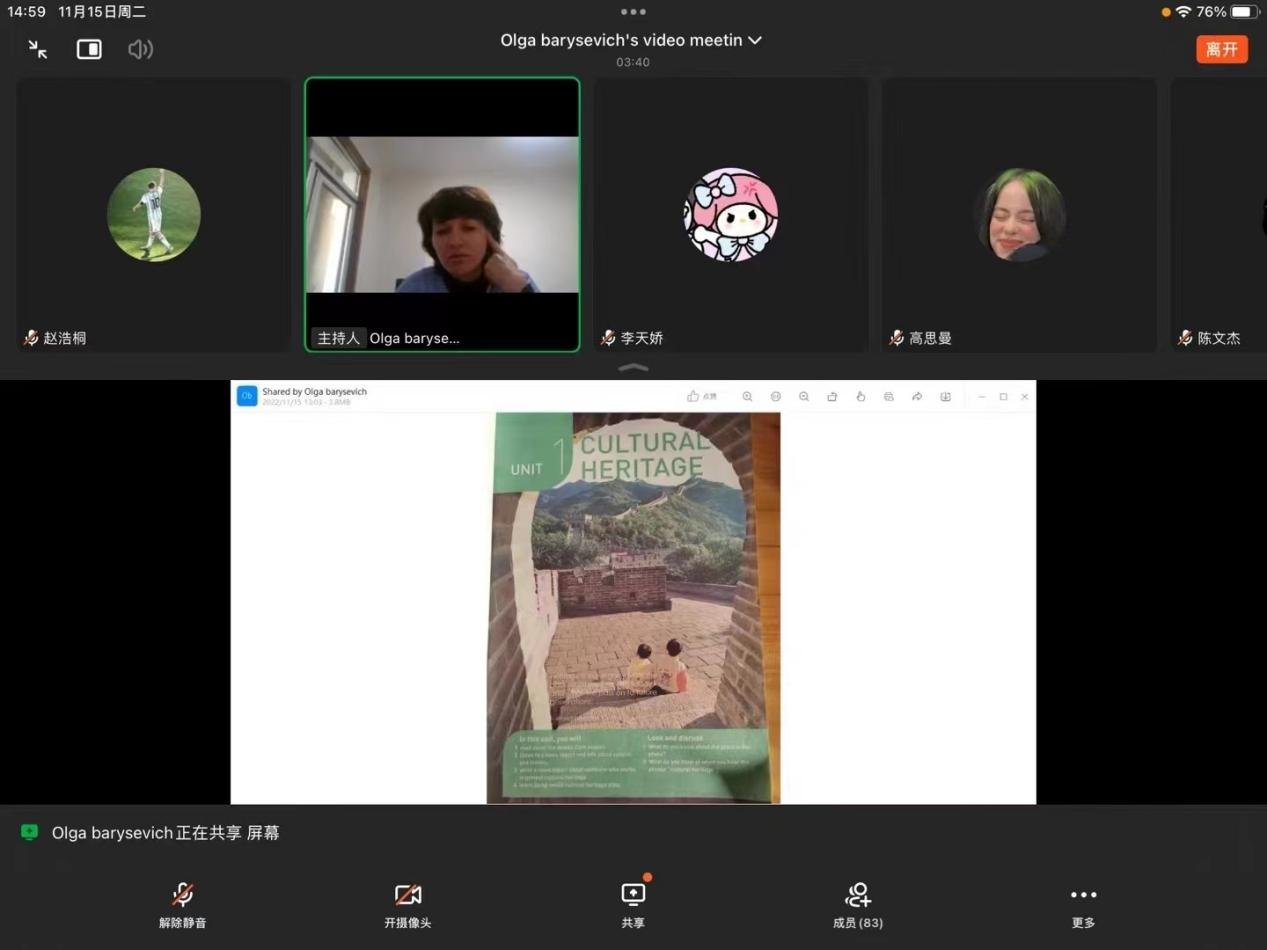Image resolution: width=1267 pixels, height=950 pixels.
Task: Select 赵浩桐's participant tile
Action: coord(154,214)
